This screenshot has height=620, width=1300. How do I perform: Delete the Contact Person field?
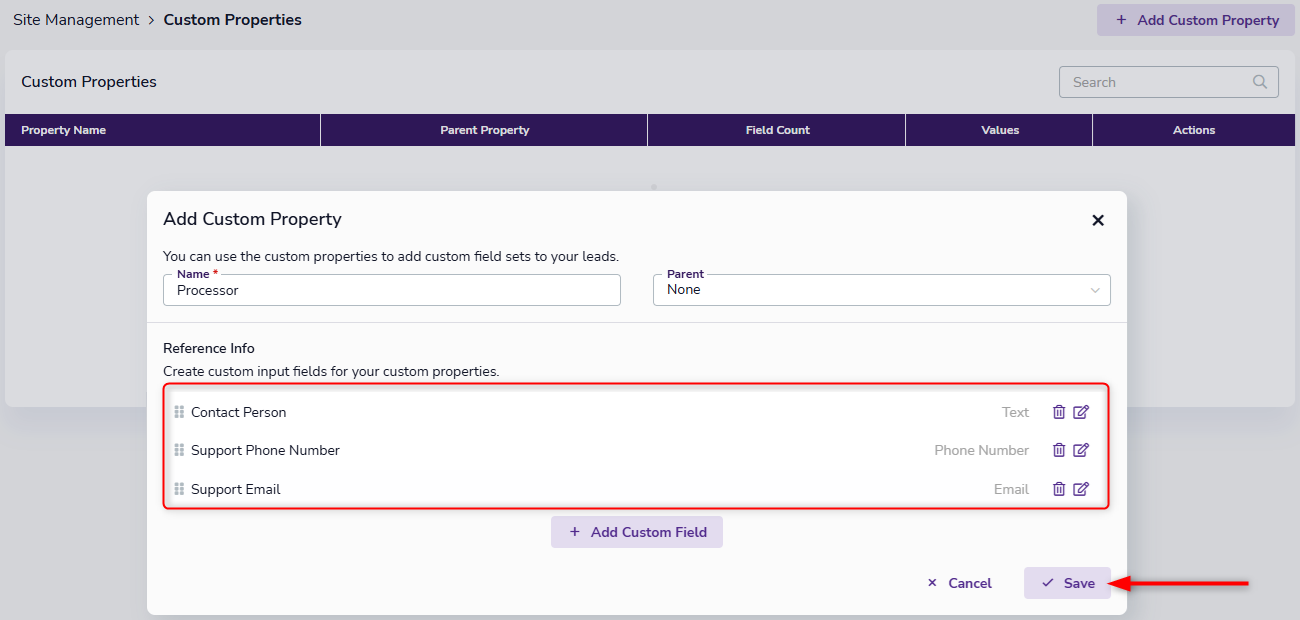[x=1059, y=412]
